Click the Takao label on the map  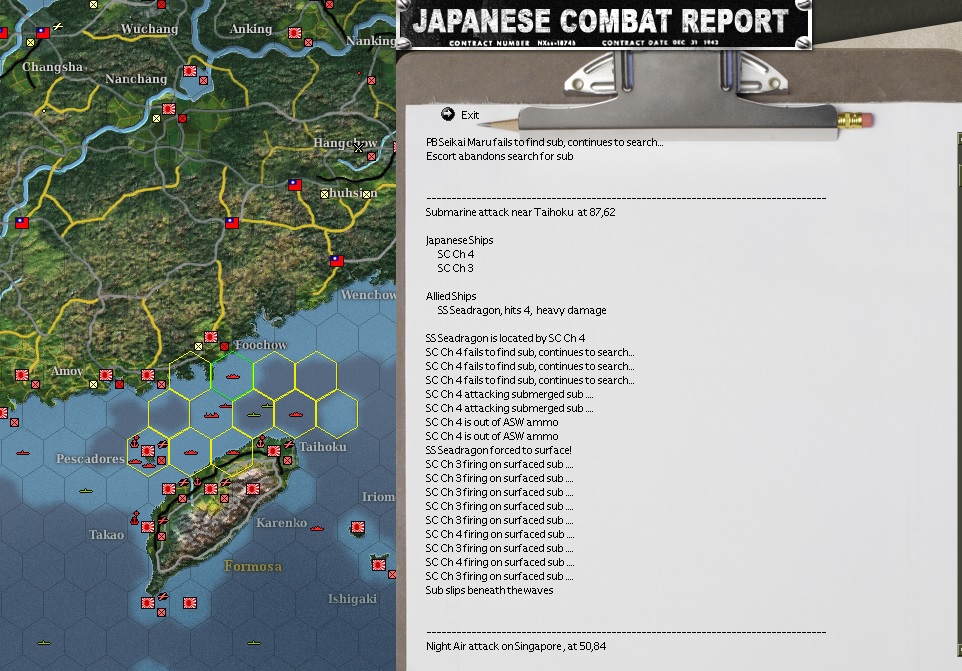tap(106, 535)
